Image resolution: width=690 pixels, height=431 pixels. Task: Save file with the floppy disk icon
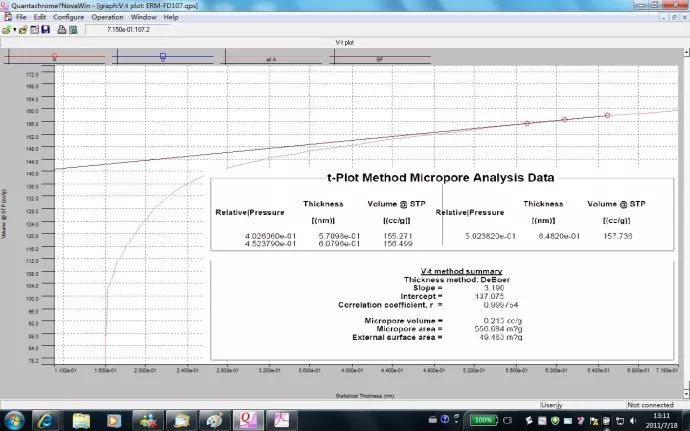(45, 30)
